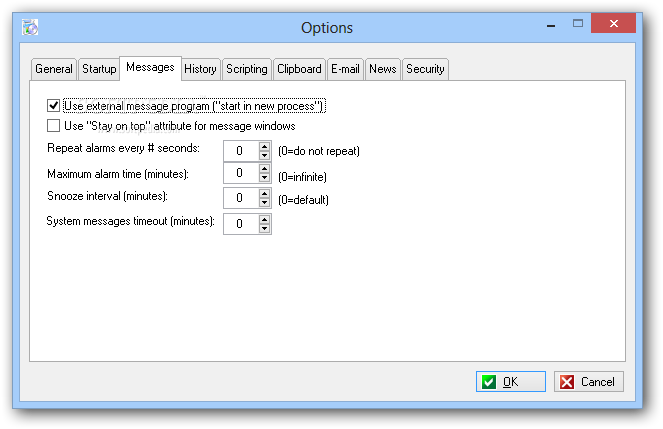Click the Cancel button
This screenshot has height=429, width=663.
pos(589,382)
